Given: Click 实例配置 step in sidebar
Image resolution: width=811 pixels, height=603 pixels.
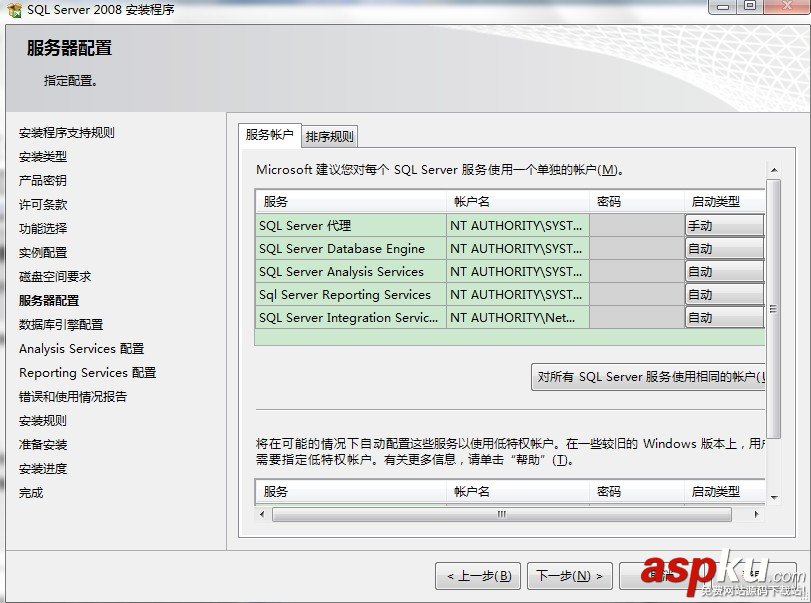Looking at the screenshot, I should click(43, 253).
